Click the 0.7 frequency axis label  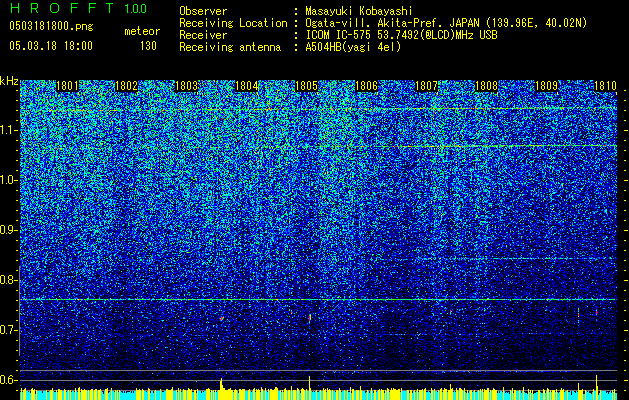click(8, 330)
